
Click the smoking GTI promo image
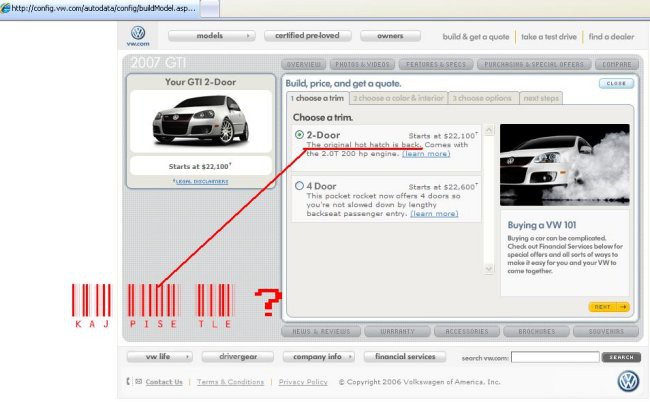click(x=564, y=165)
